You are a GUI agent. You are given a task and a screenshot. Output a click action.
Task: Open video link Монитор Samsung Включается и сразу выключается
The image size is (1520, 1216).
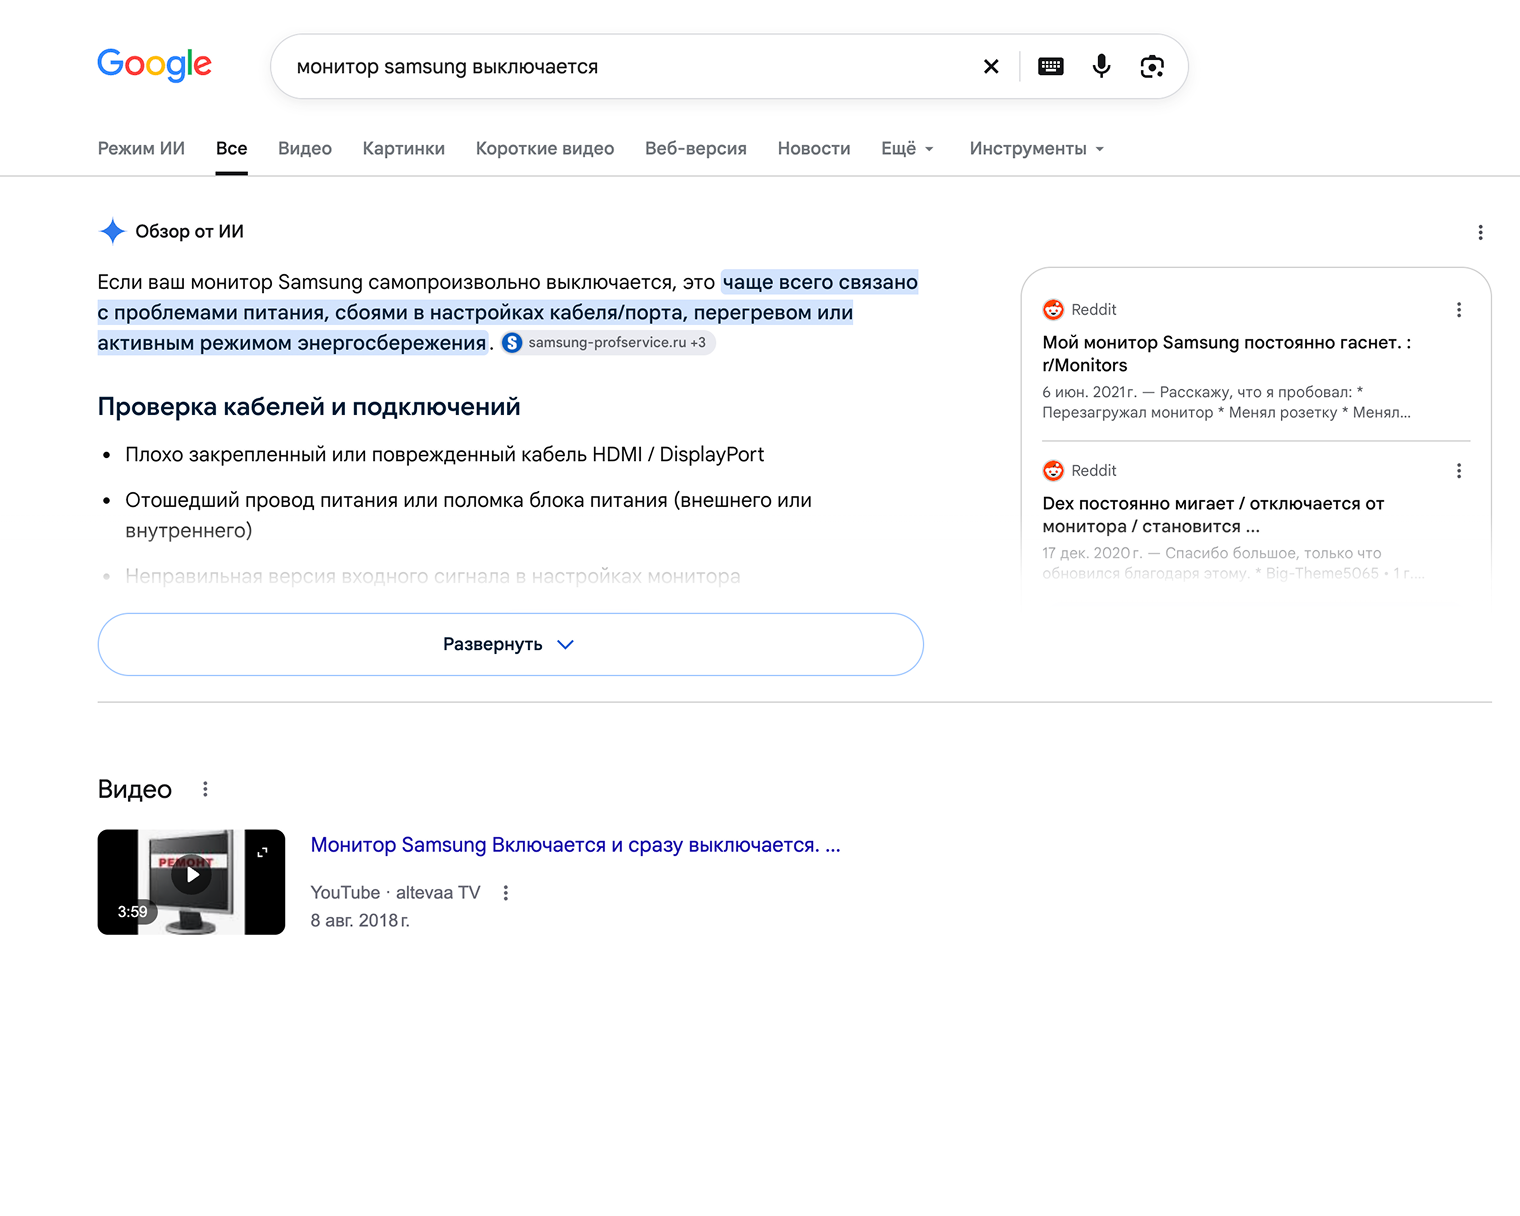click(x=575, y=845)
